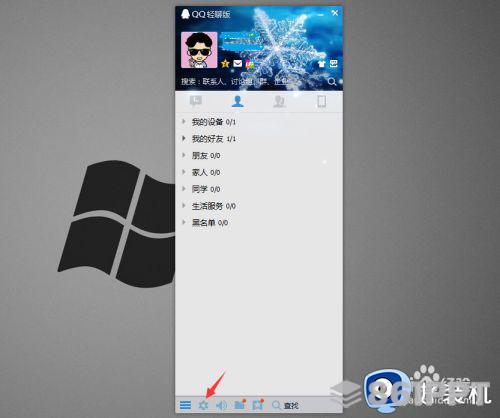Image resolution: width=500 pixels, height=418 pixels.
Task: Click the interface manager icon beside the shirt
Action: (334, 63)
